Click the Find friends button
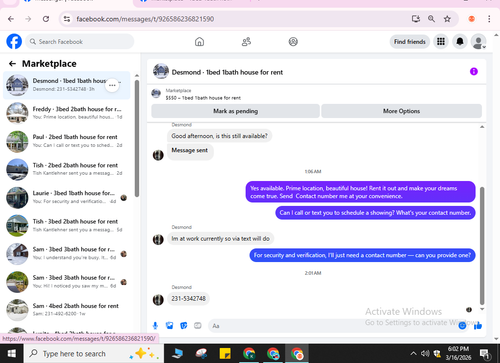Viewport: 500px width, 363px height. (x=410, y=42)
